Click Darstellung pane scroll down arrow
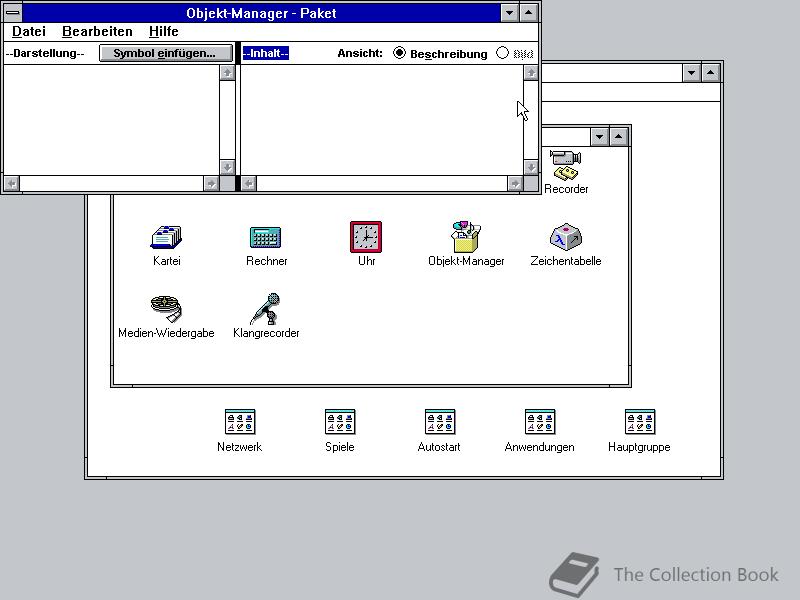Image resolution: width=800 pixels, height=600 pixels. tap(227, 167)
